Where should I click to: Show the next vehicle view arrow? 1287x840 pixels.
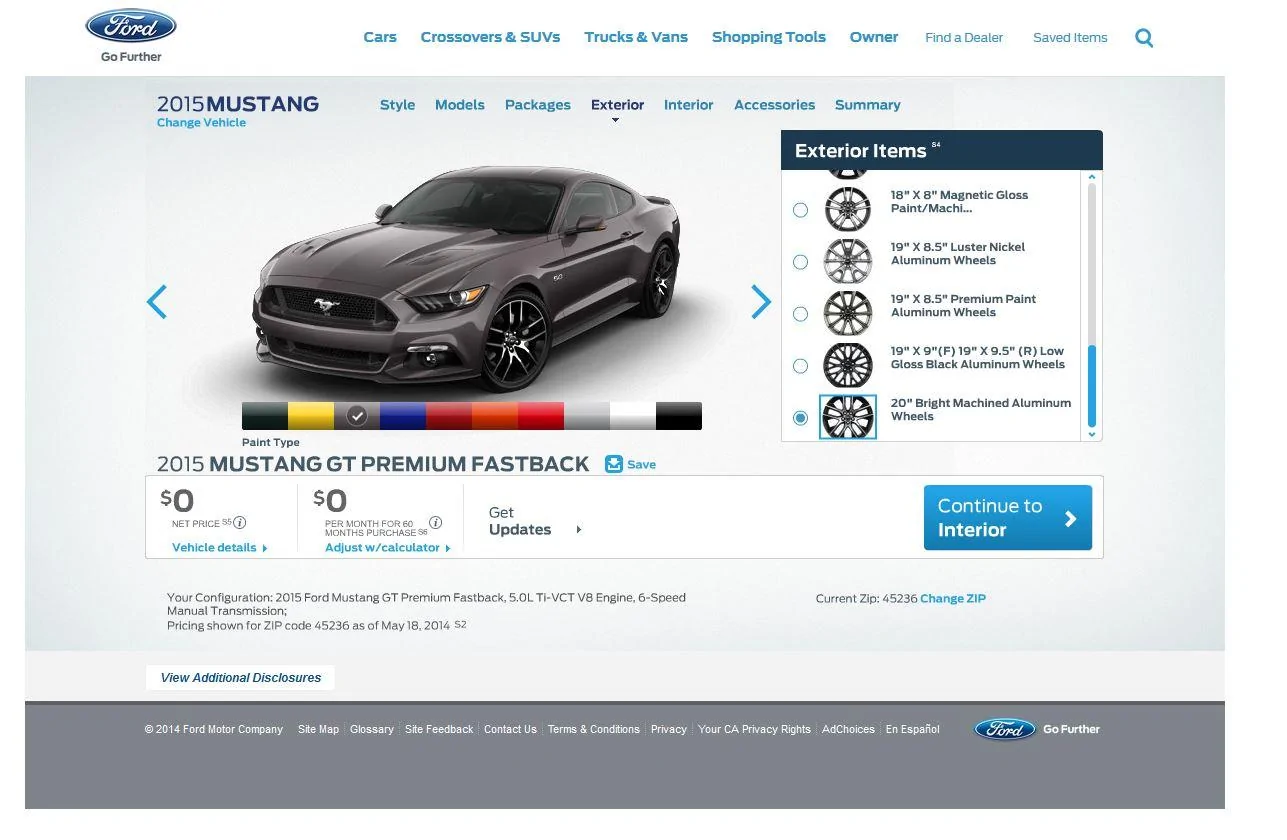coord(761,301)
